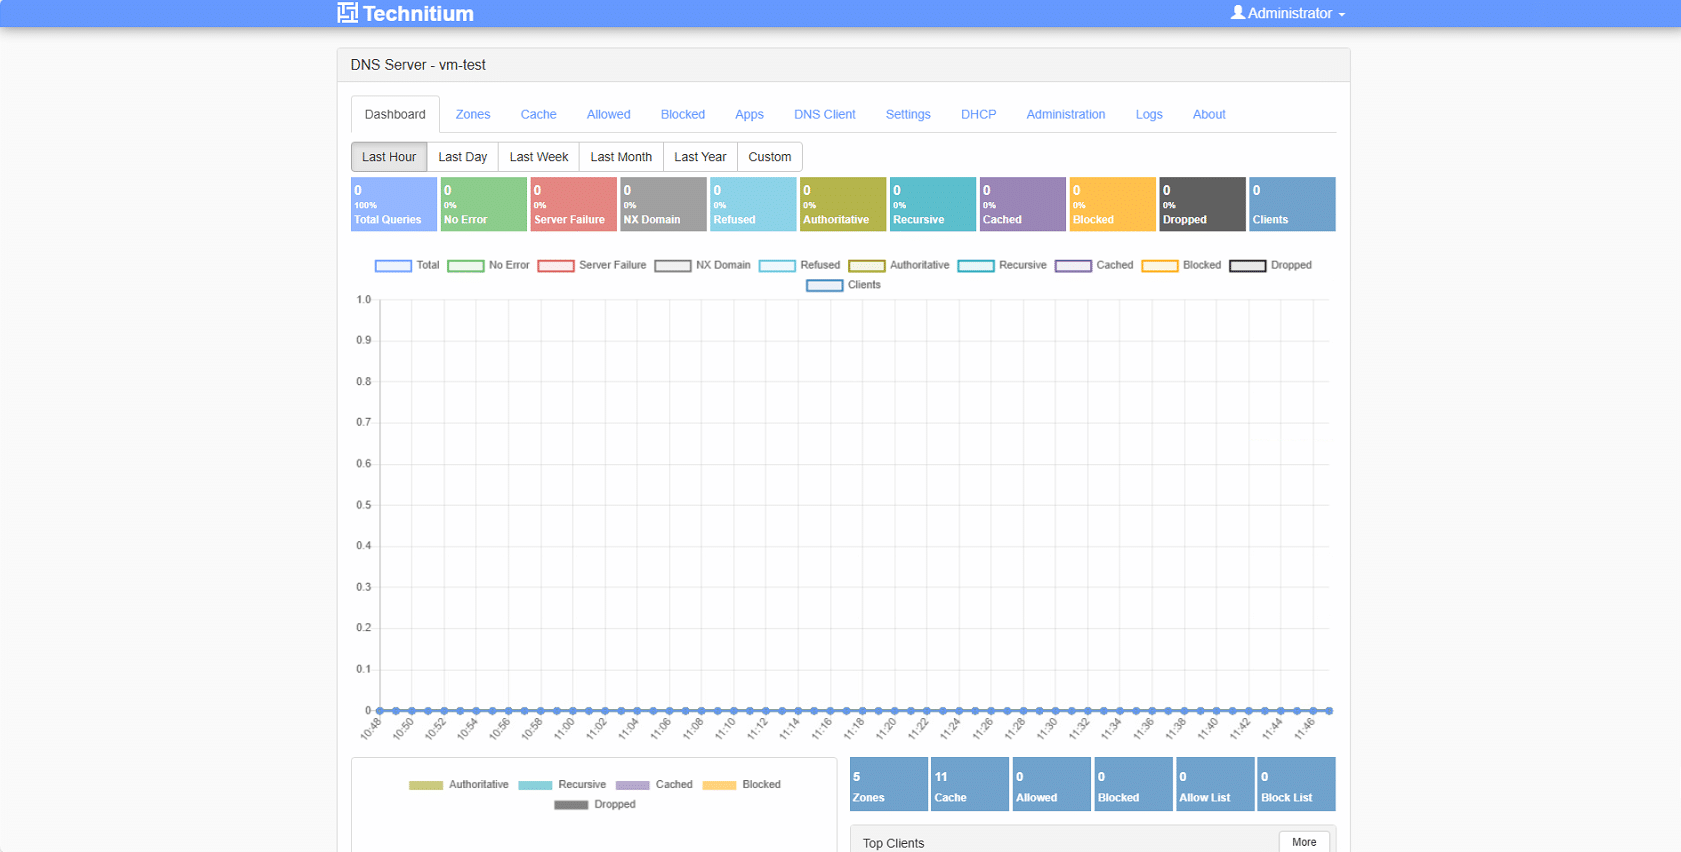Switch to the Zones tab

472,115
